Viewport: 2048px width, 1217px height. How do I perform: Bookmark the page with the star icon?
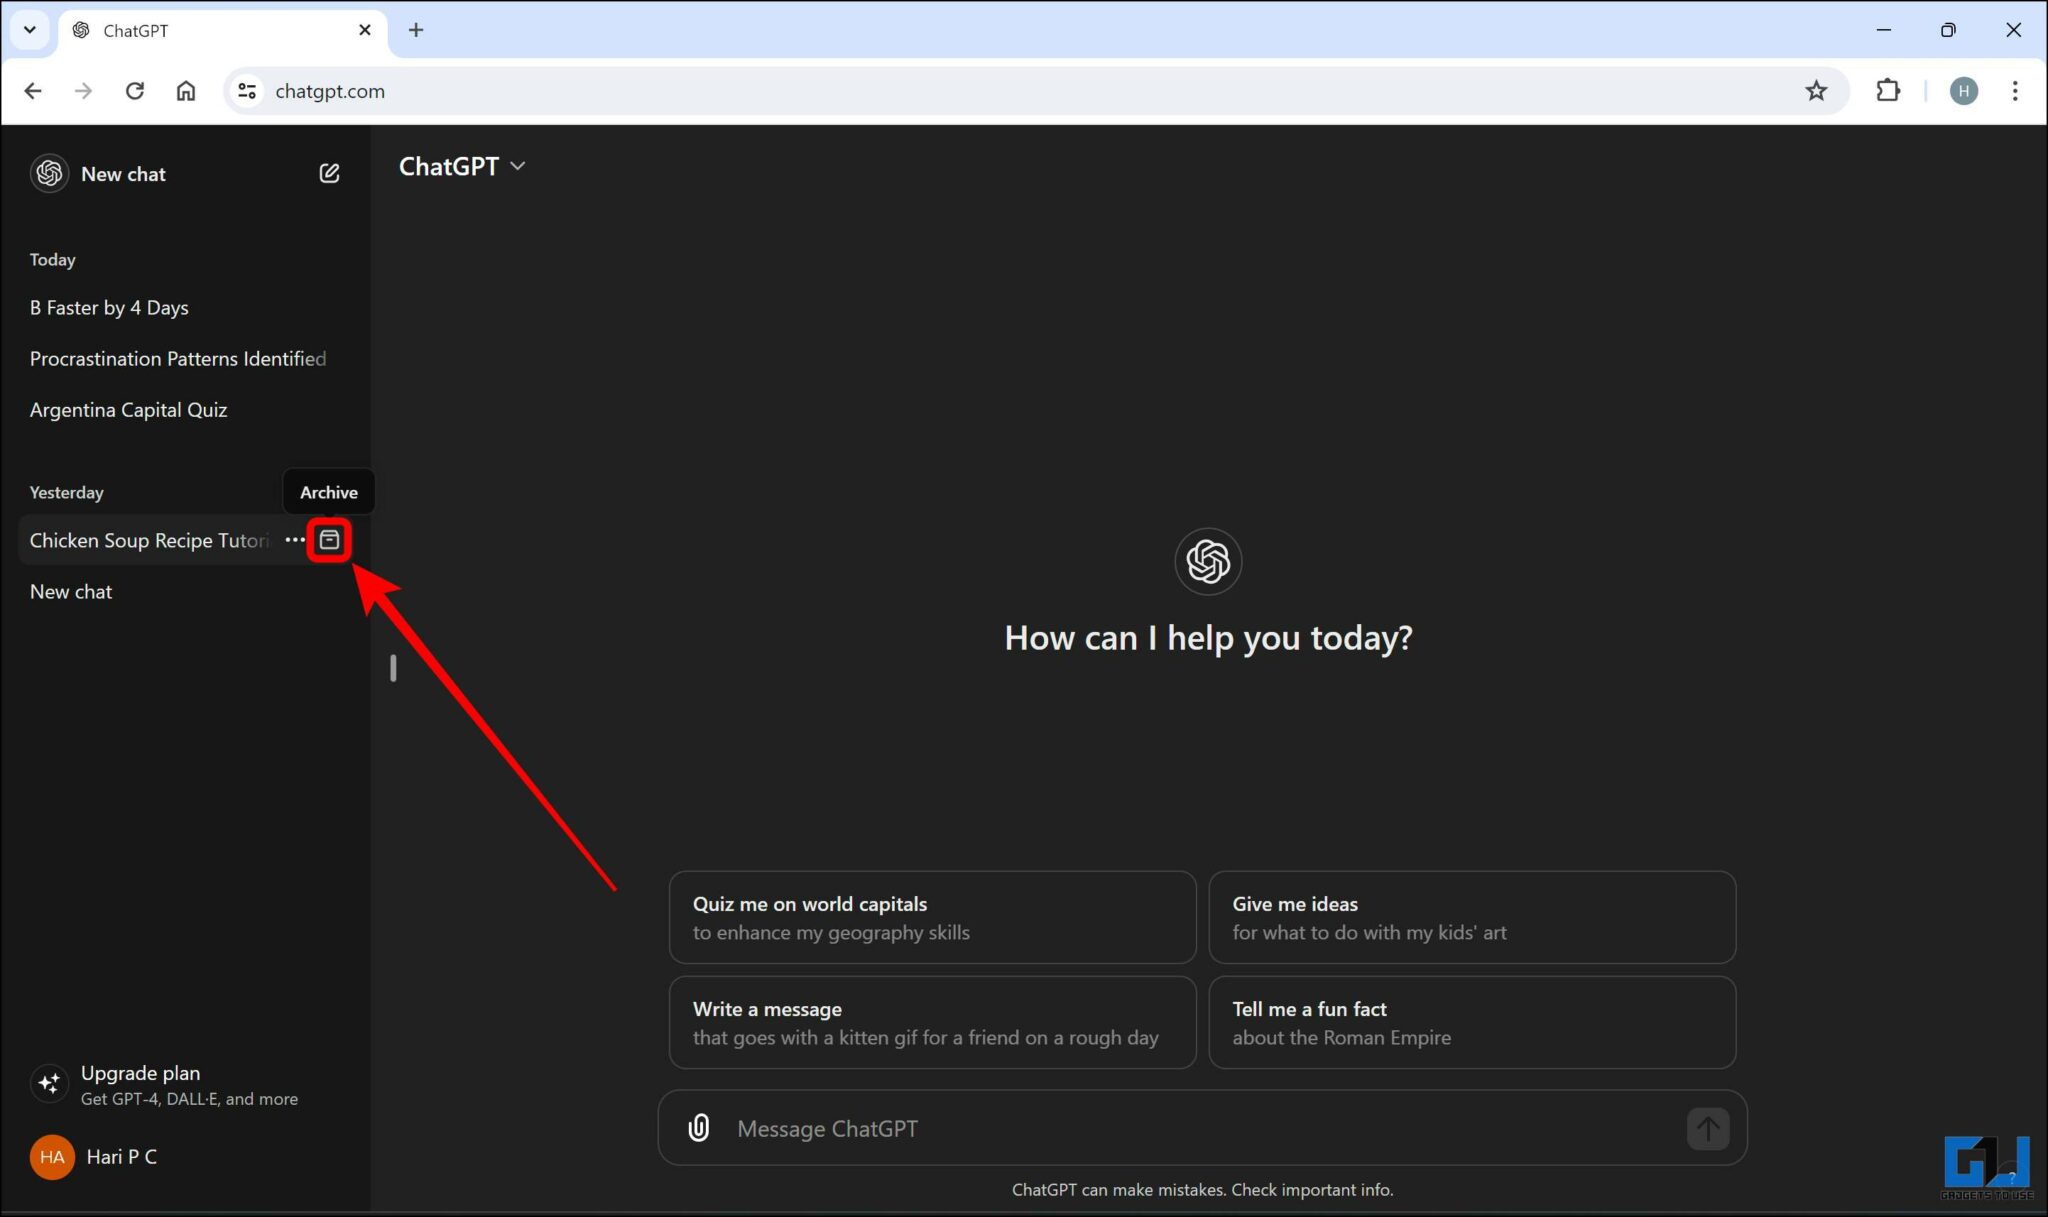pyautogui.click(x=1817, y=90)
